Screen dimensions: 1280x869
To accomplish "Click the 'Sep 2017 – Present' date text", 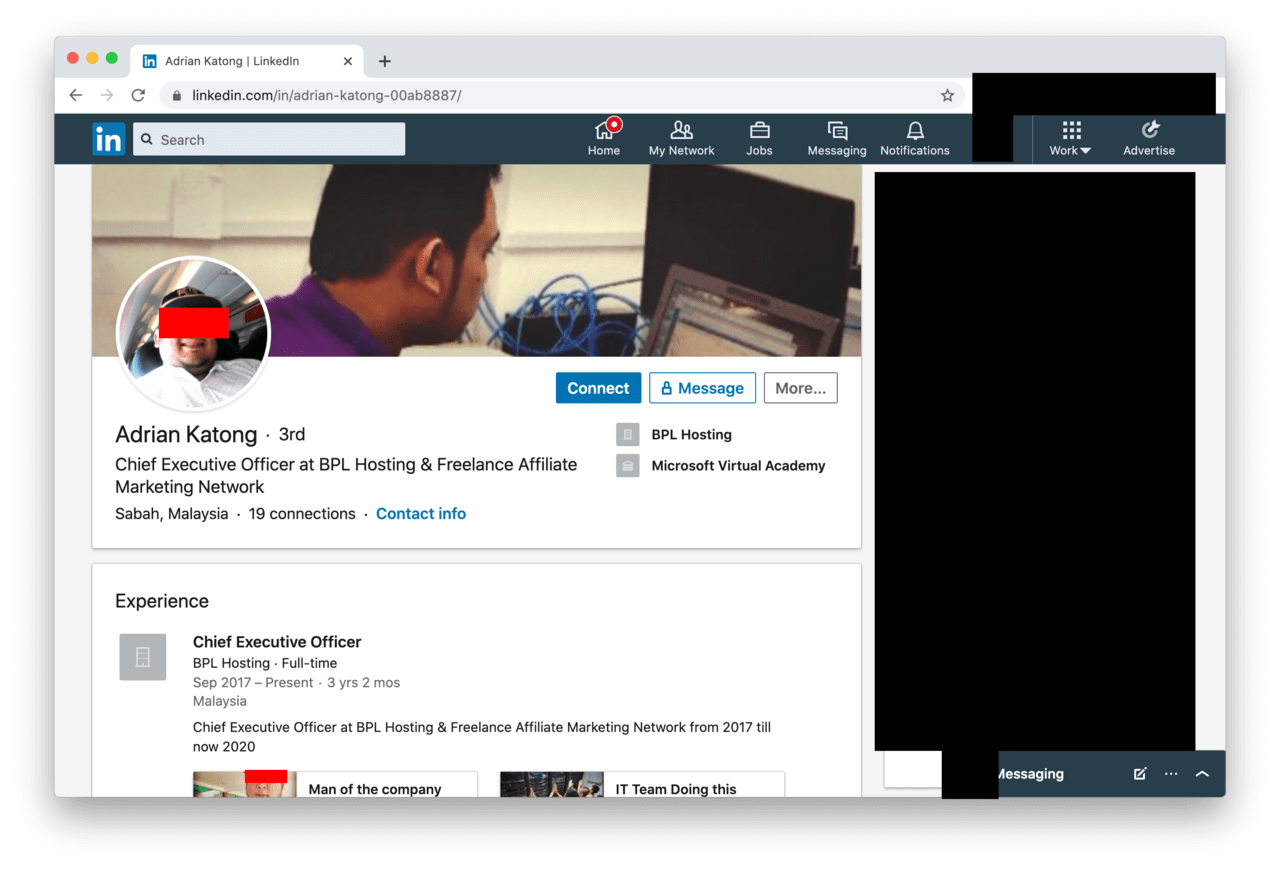I will pyautogui.click(x=255, y=682).
